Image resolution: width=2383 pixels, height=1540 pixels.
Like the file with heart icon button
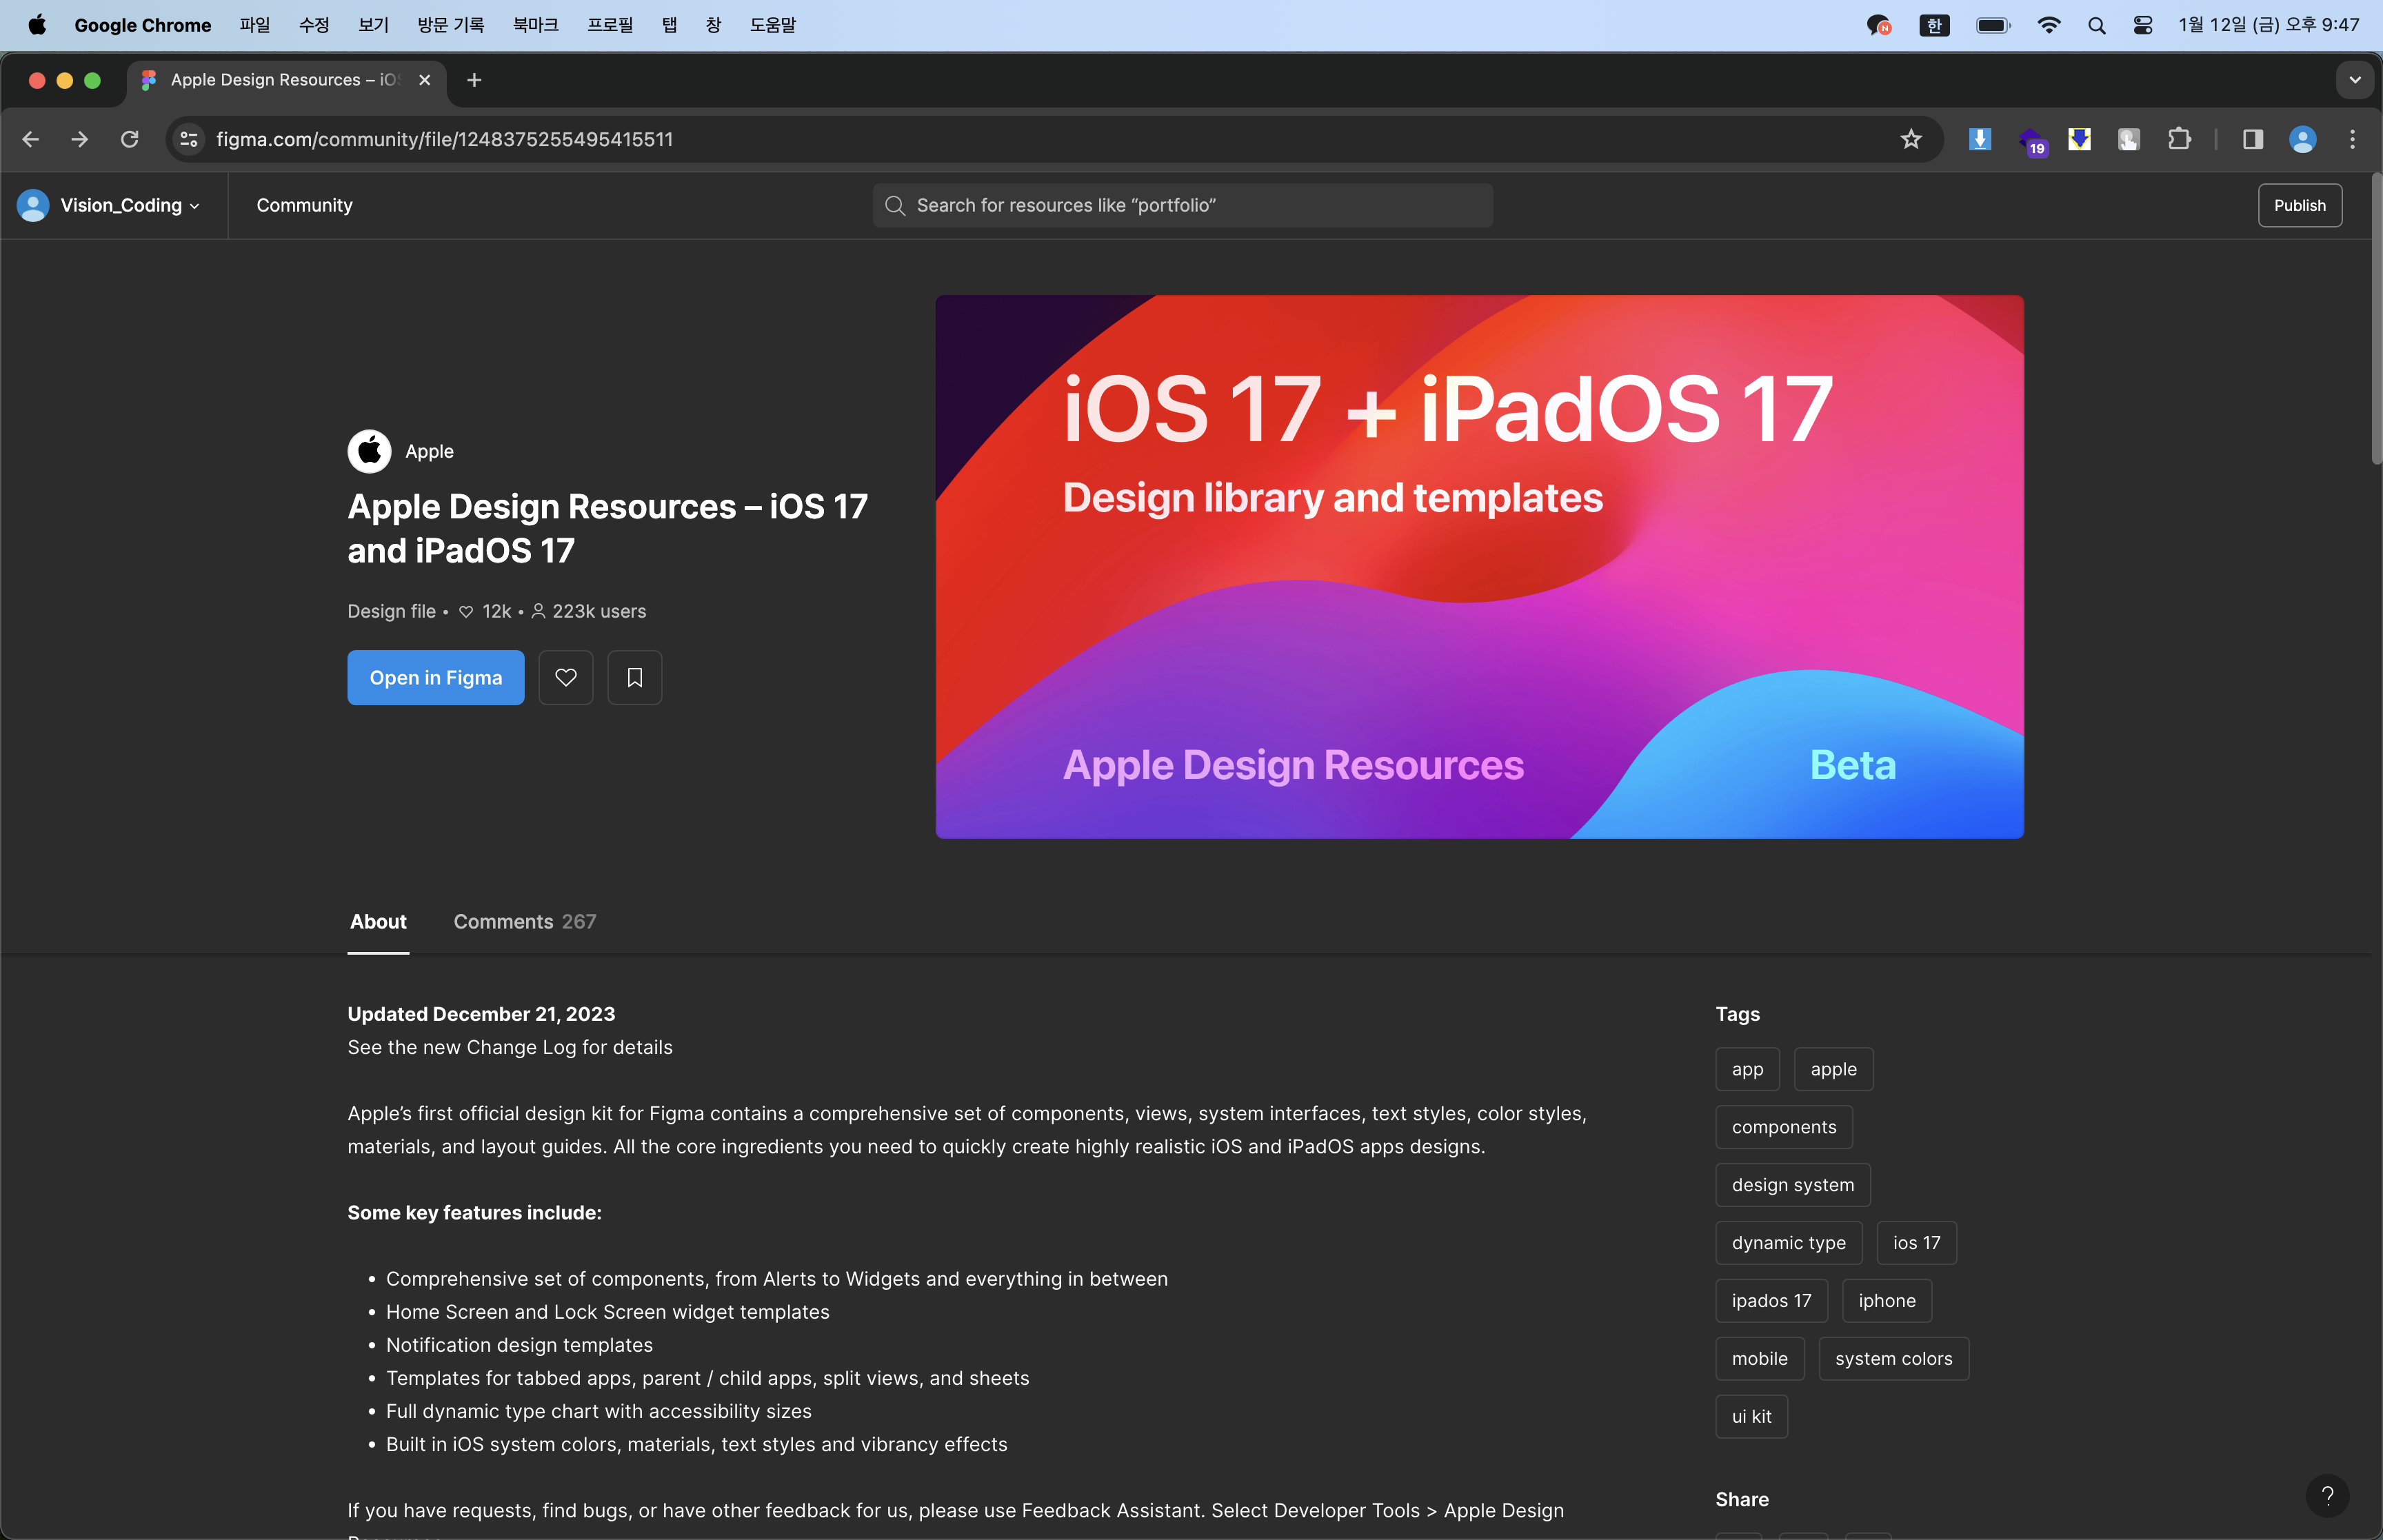pyautogui.click(x=565, y=677)
